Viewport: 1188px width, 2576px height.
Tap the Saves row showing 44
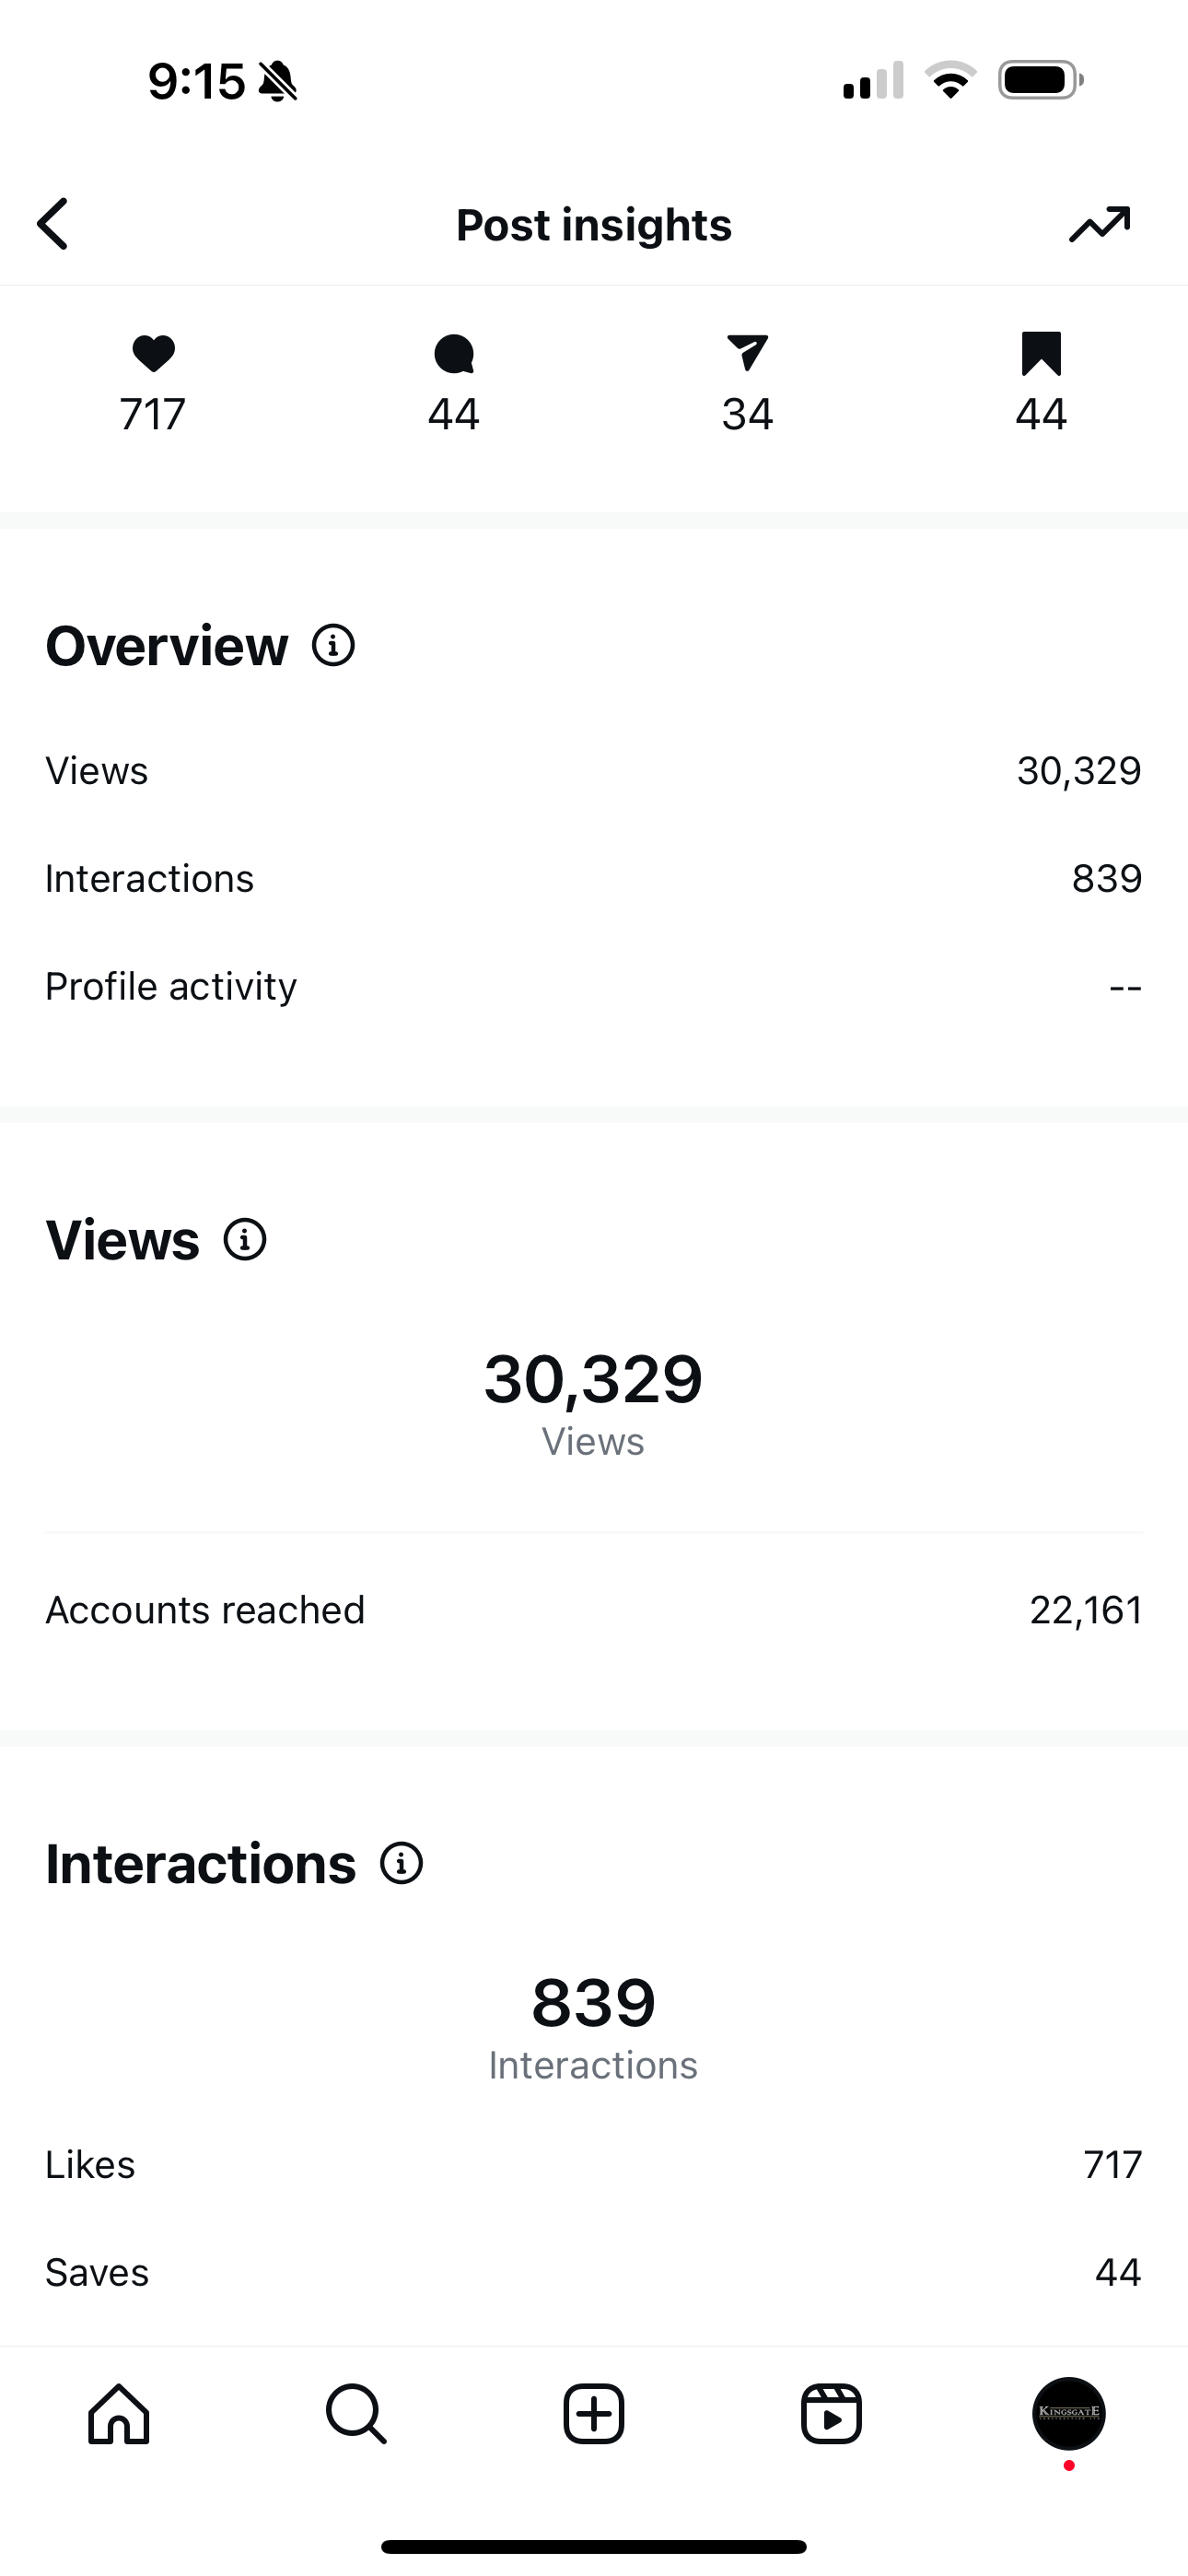coord(594,2273)
